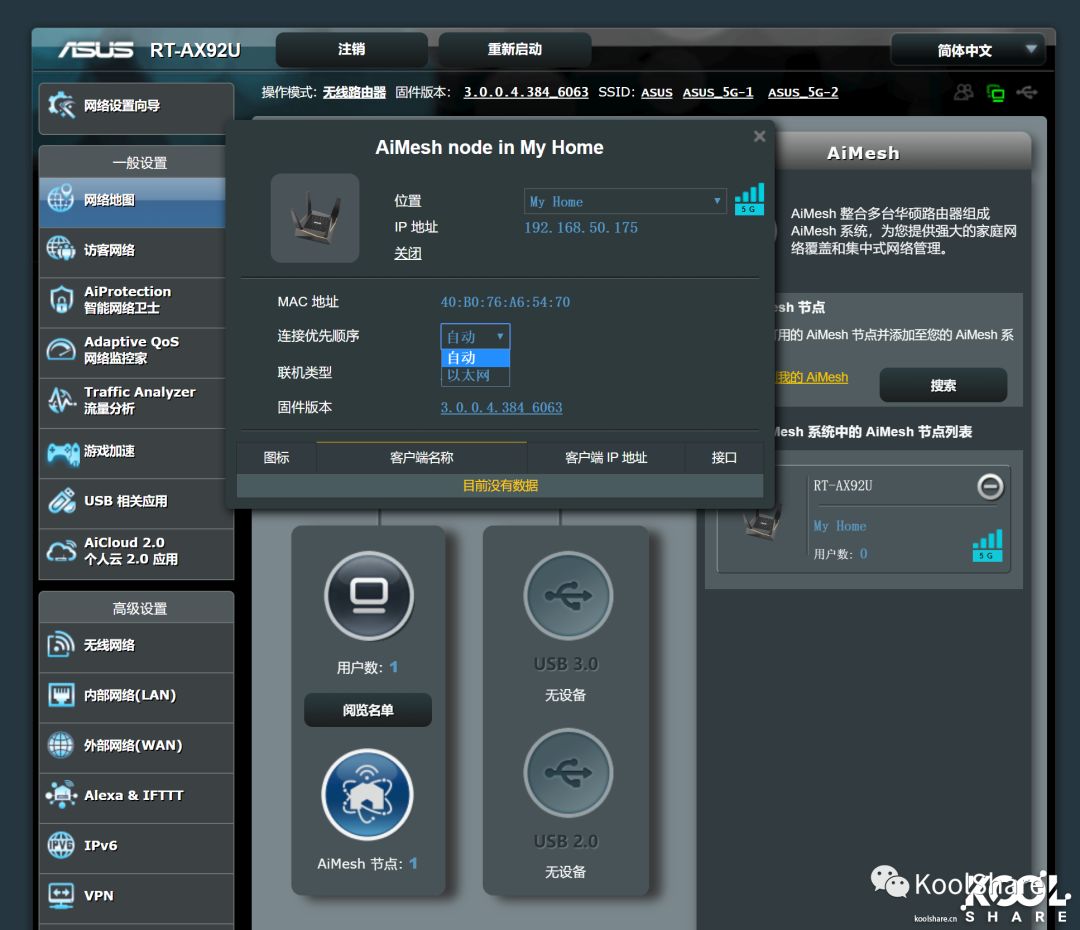
Task: Click the 接口 column header
Action: [724, 457]
